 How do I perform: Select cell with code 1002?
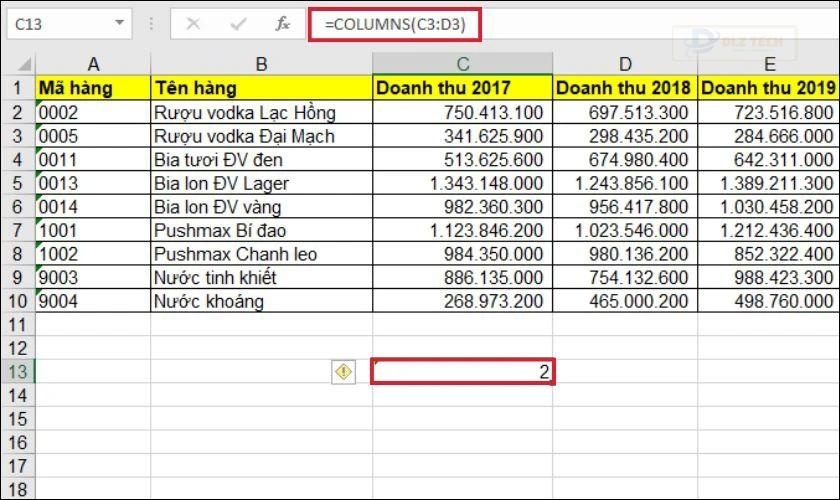93,254
